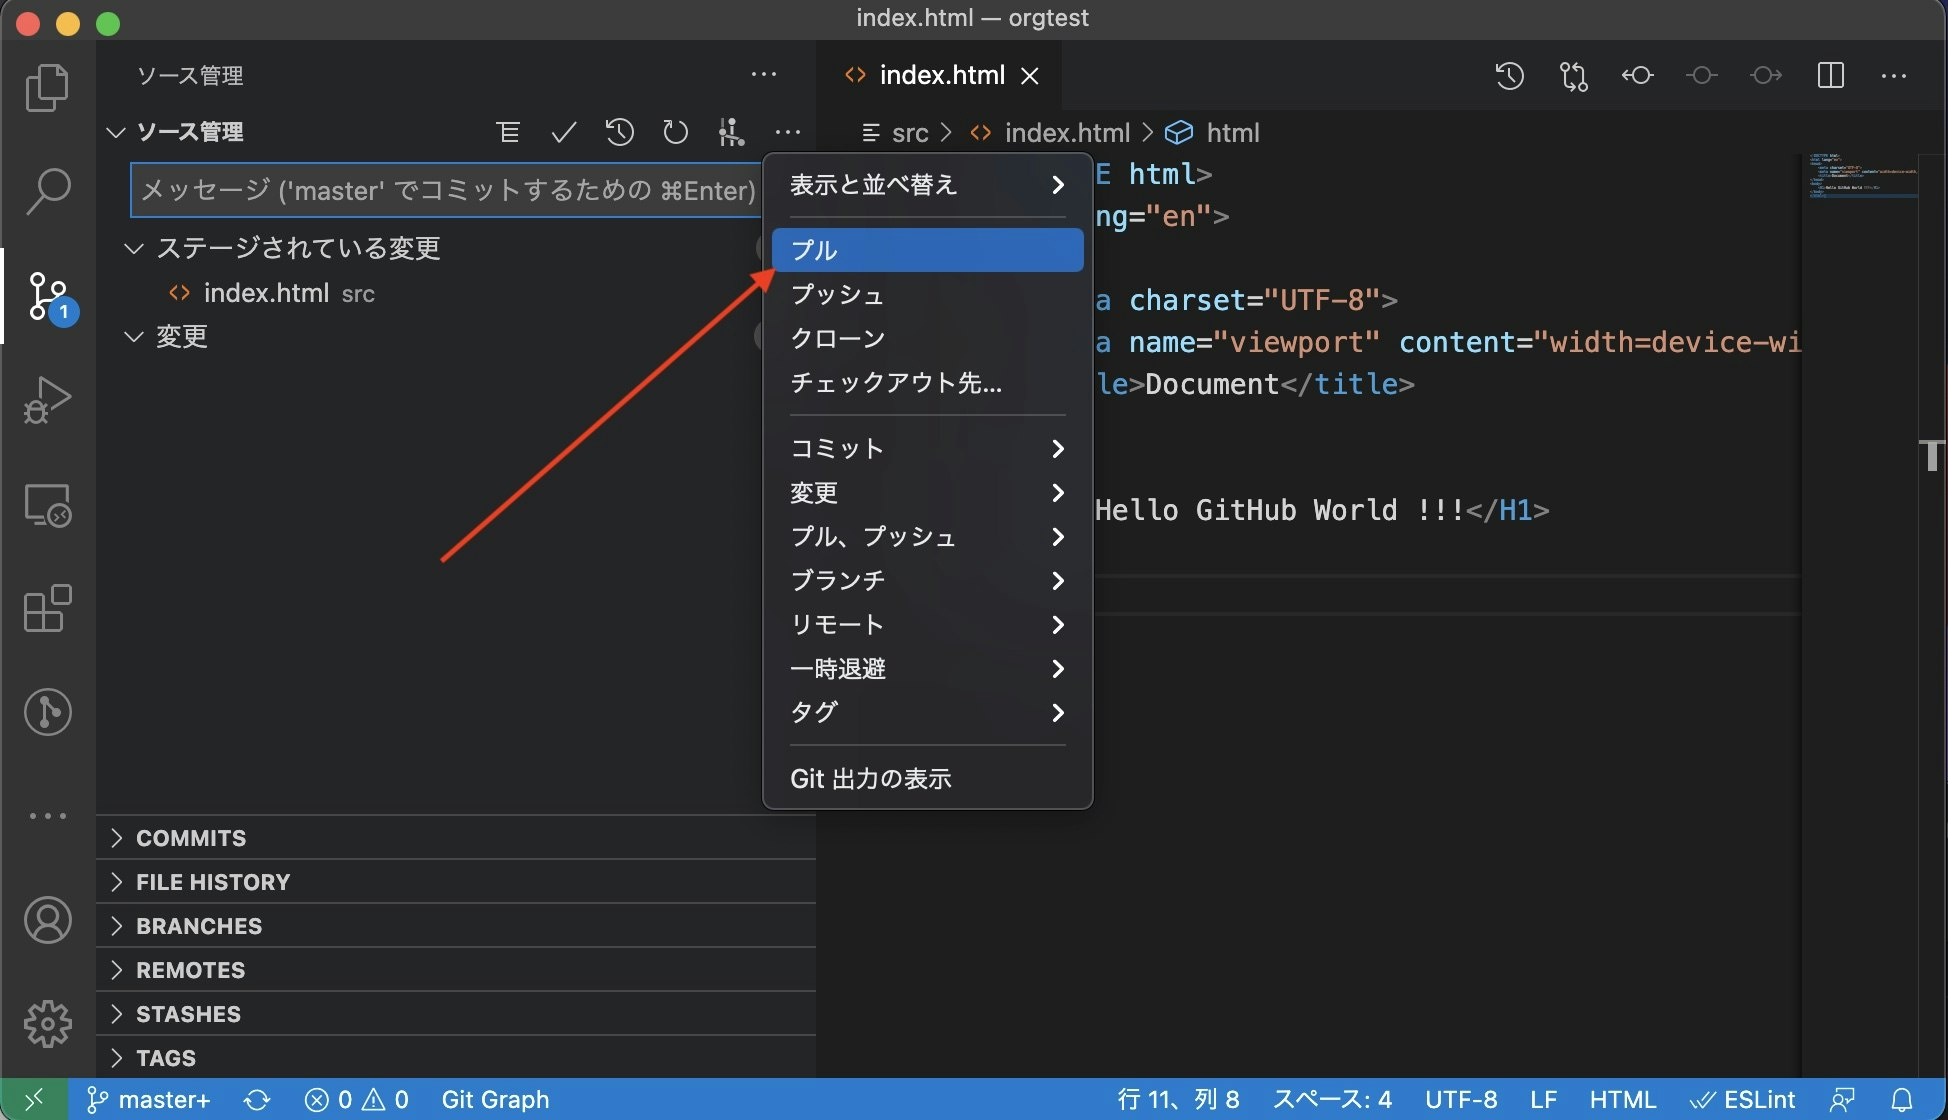Click the split editor icon

1830,76
